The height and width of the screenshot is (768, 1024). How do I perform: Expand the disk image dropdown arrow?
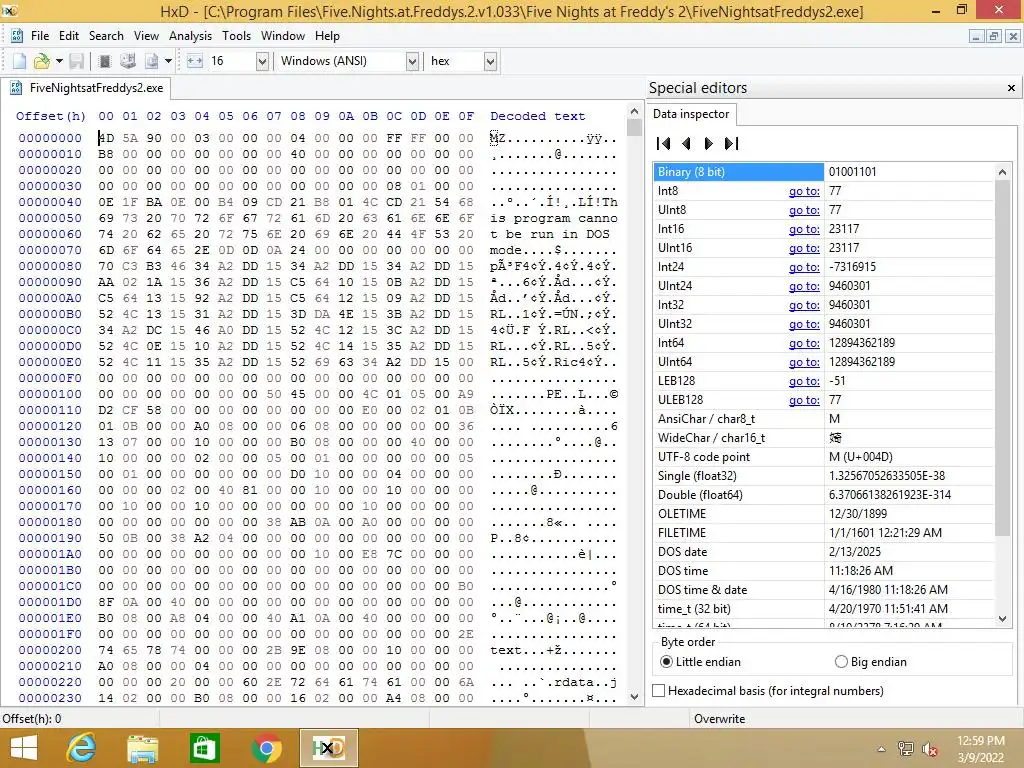click(168, 61)
